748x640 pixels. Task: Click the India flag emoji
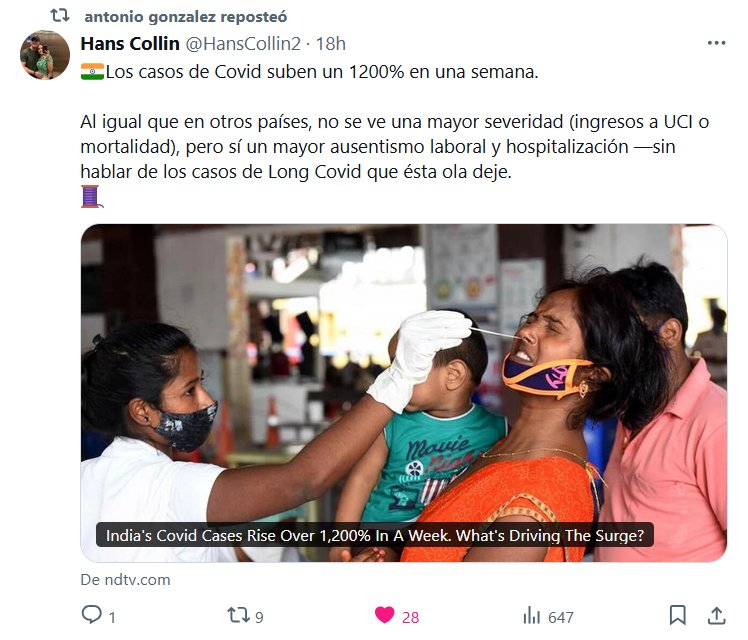pos(92,72)
